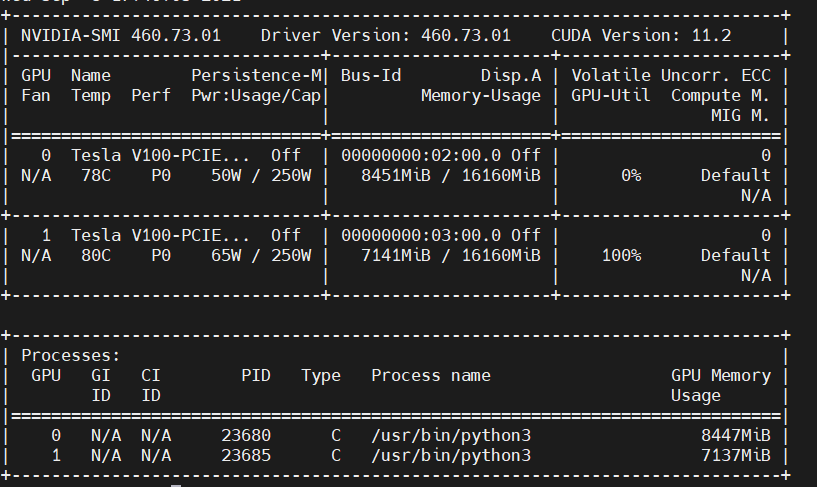Screen dimensions: 817x487
Task: Click the CUDA Version: 11.2 text
Action: point(641,35)
